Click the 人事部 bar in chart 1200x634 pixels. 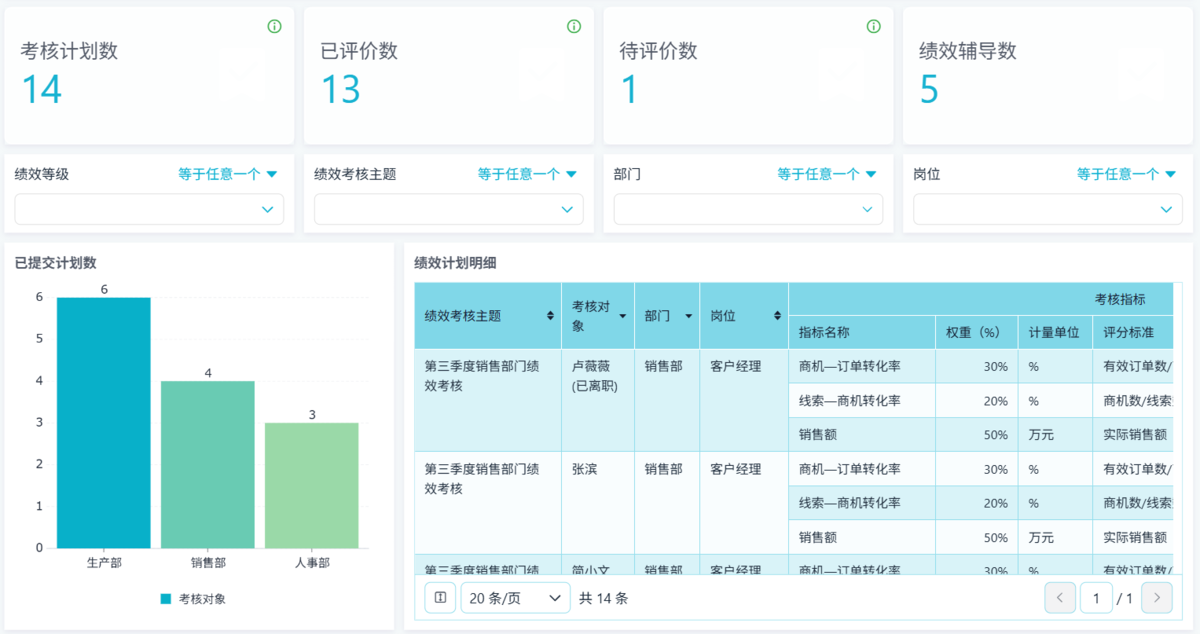(312, 485)
